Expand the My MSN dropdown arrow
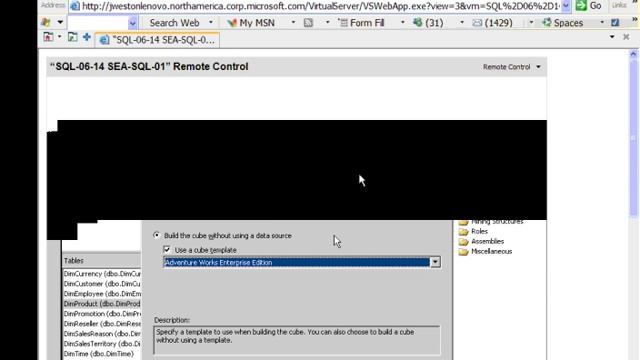 (x=293, y=23)
